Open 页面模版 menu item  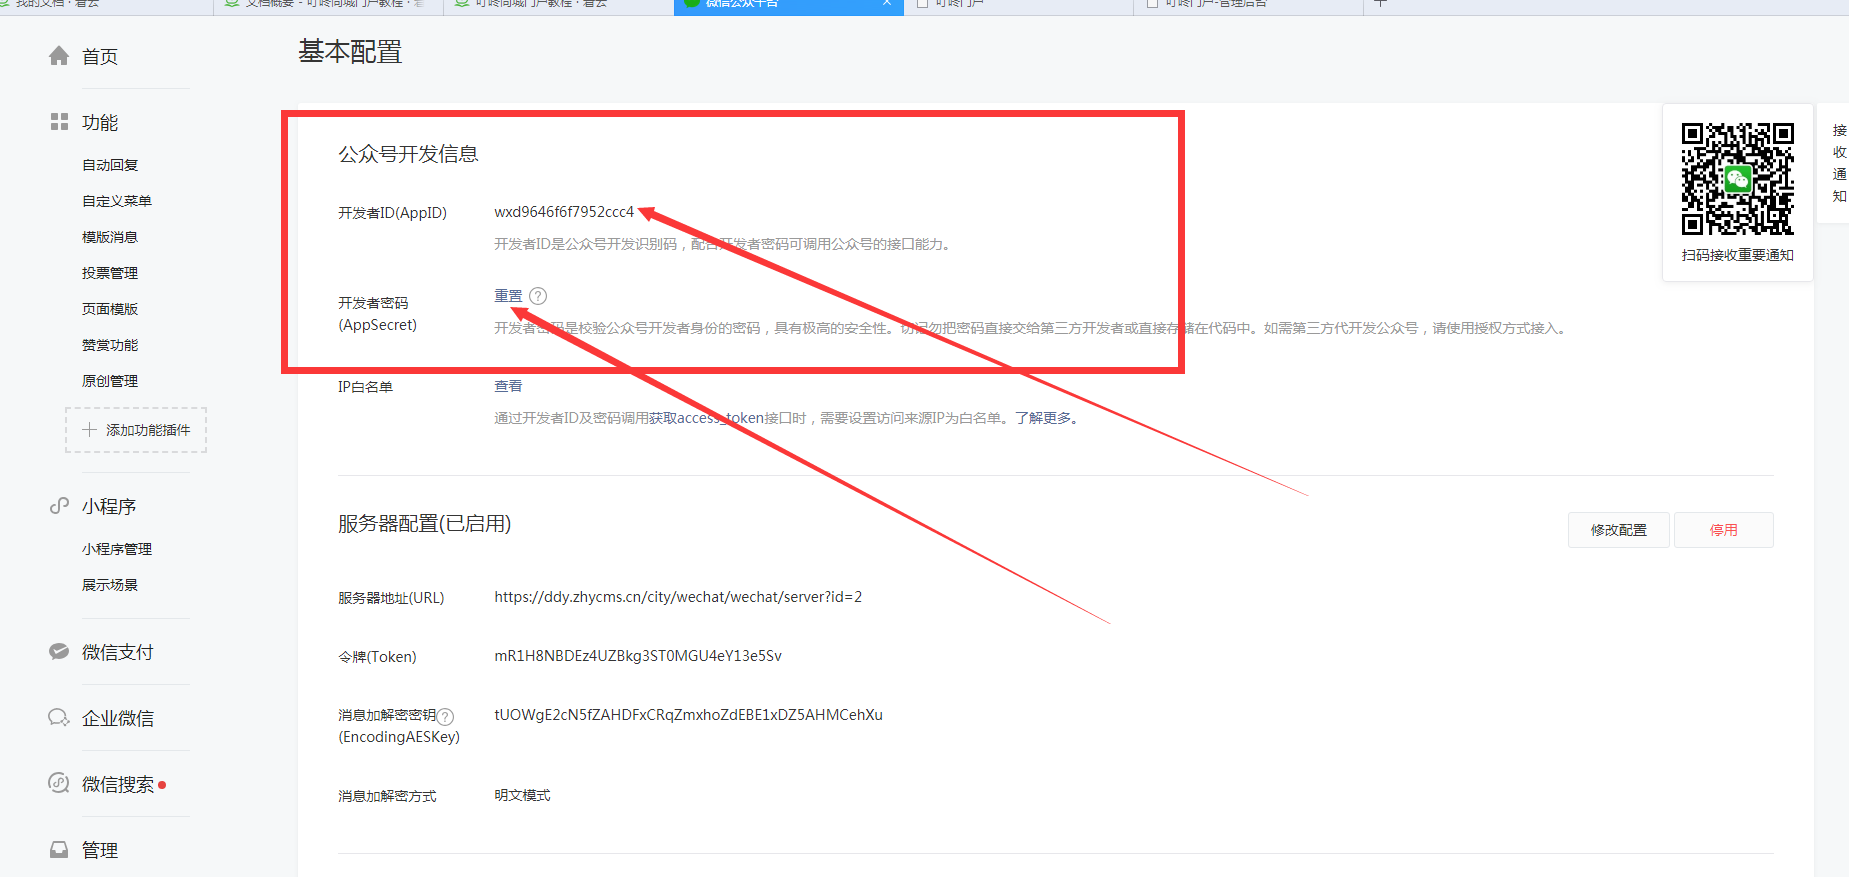tap(110, 309)
